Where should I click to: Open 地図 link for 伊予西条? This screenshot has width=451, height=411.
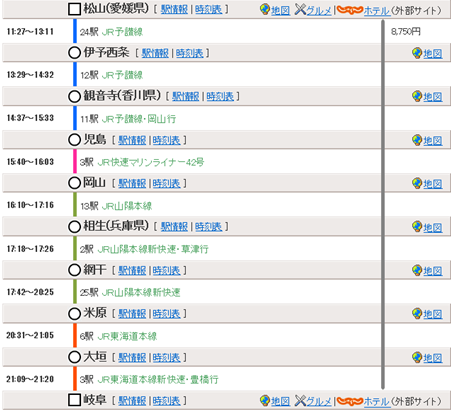[433, 54]
